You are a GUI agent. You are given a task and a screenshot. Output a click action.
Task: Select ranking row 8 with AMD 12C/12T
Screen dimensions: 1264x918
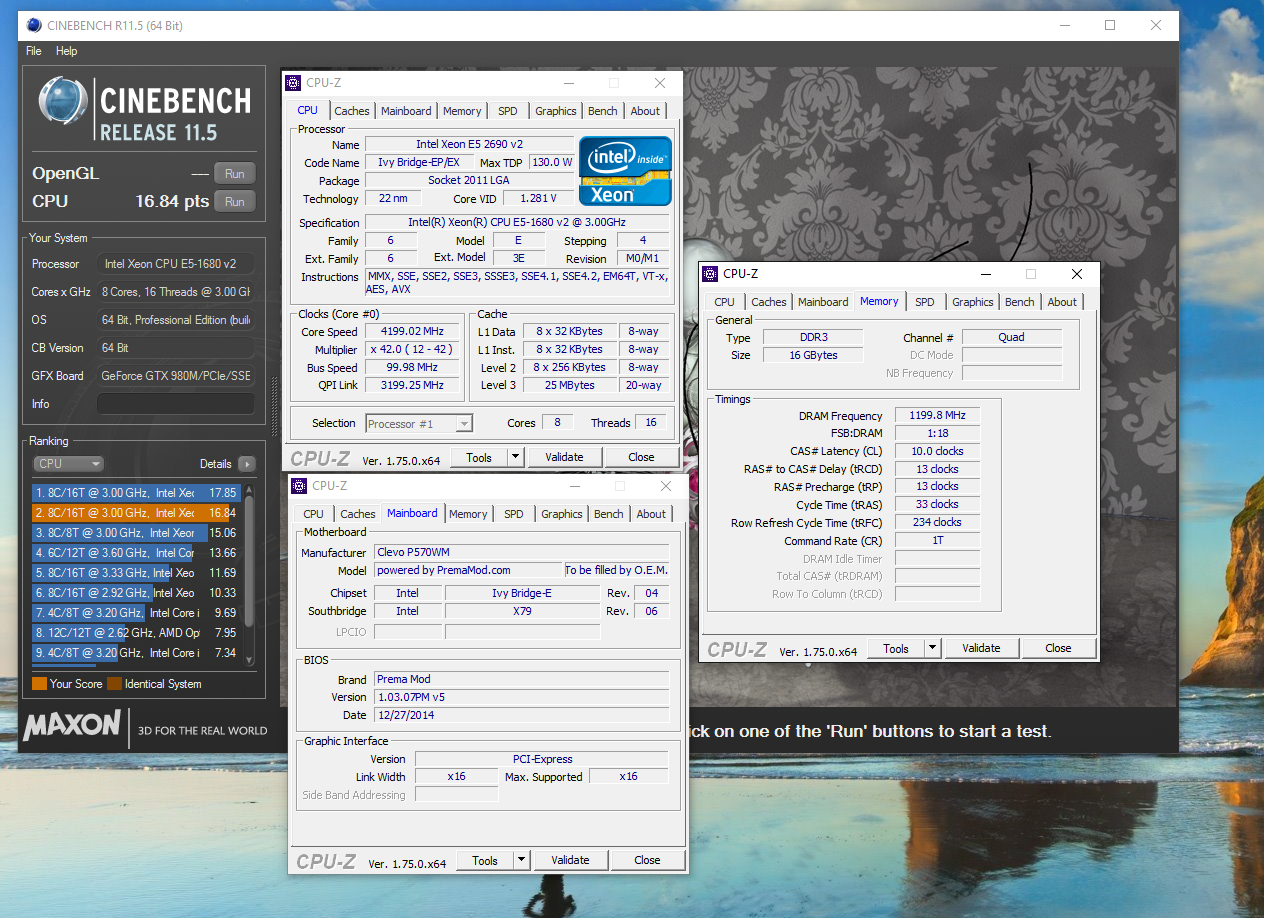click(135, 633)
